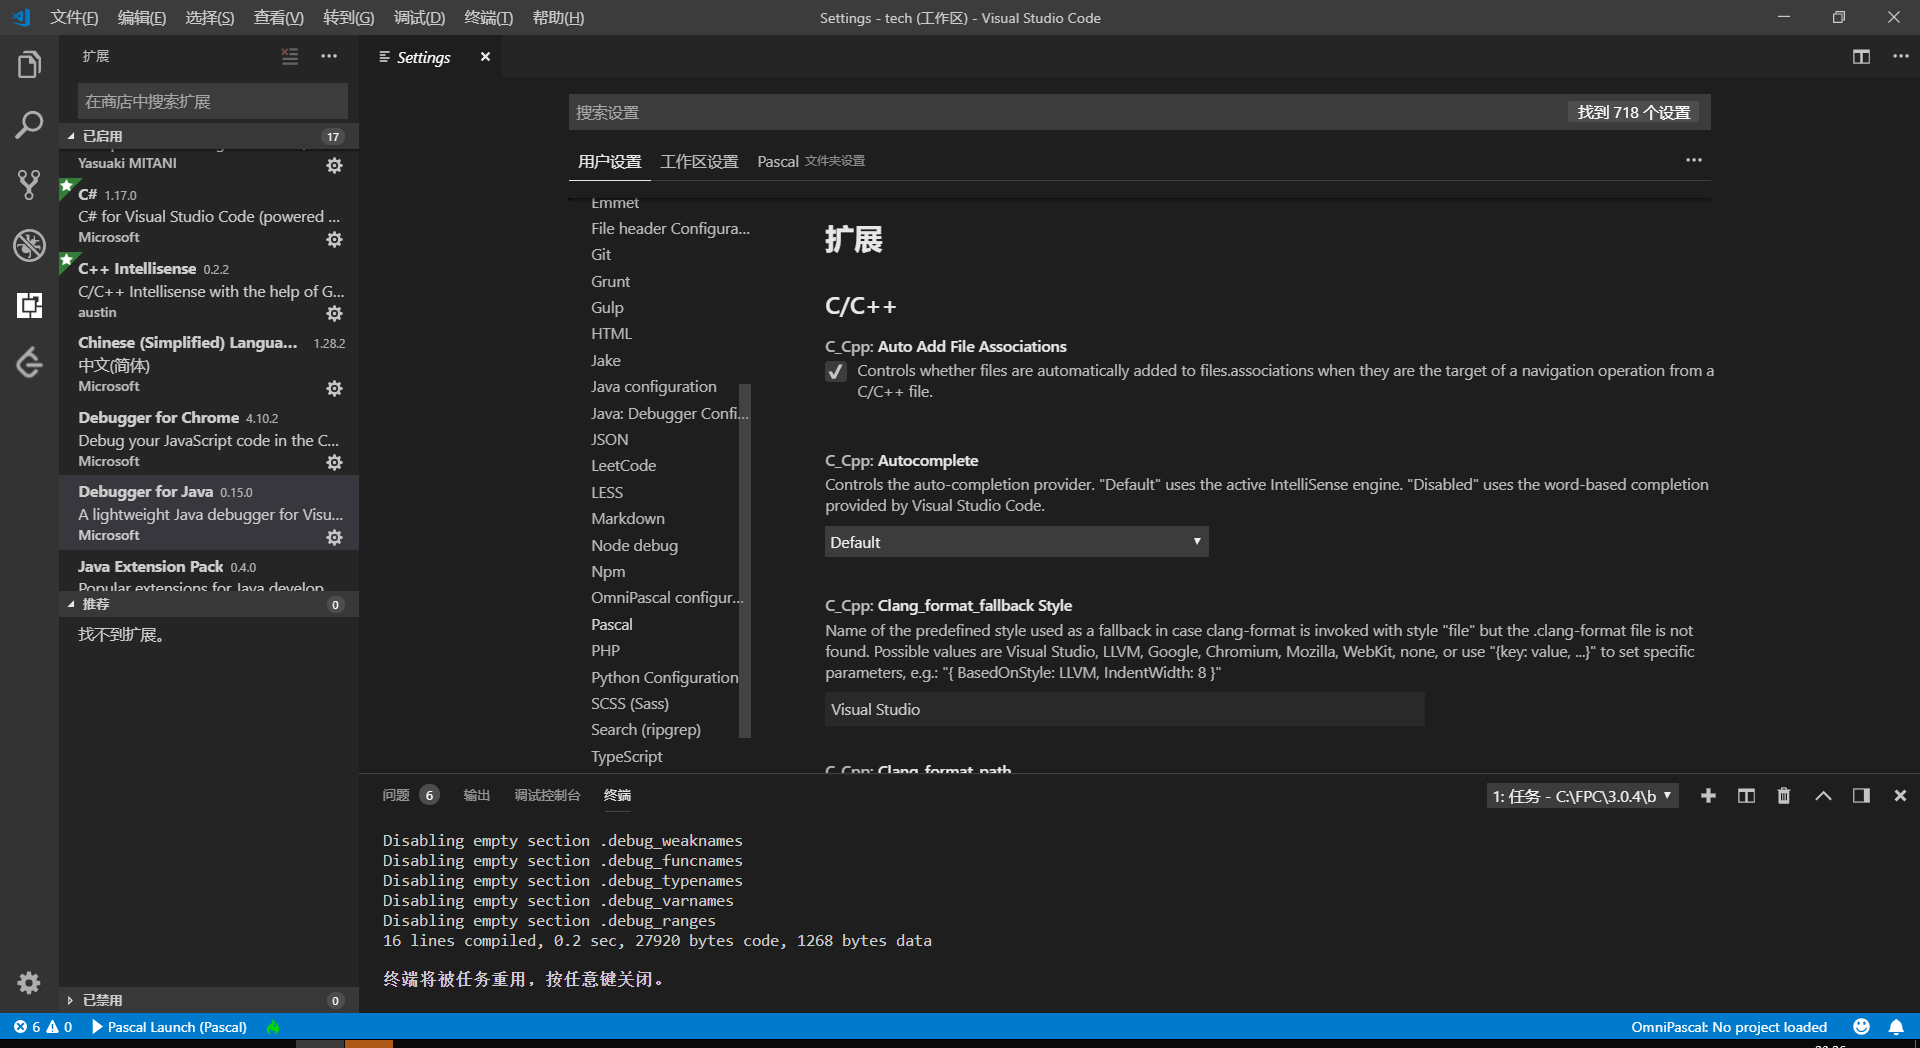Kill the active terminal instance
Image resolution: width=1920 pixels, height=1048 pixels.
(1784, 796)
